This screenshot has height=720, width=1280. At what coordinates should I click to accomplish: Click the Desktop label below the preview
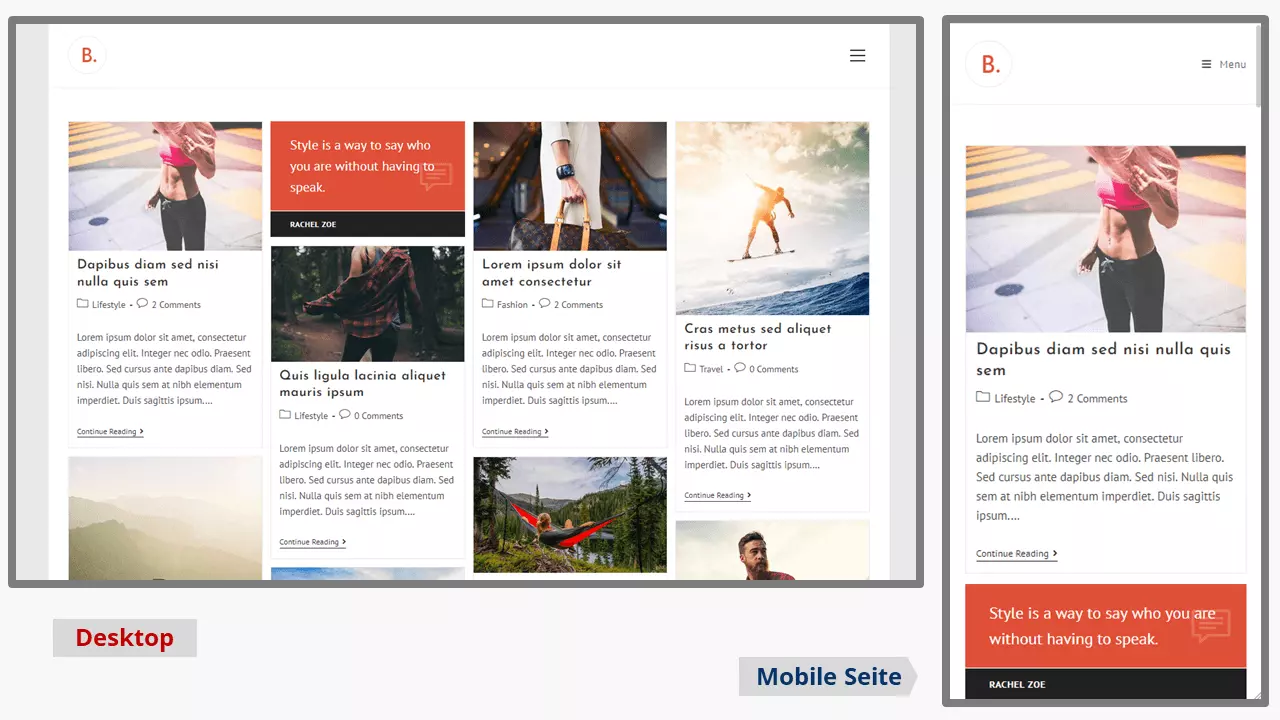click(125, 638)
